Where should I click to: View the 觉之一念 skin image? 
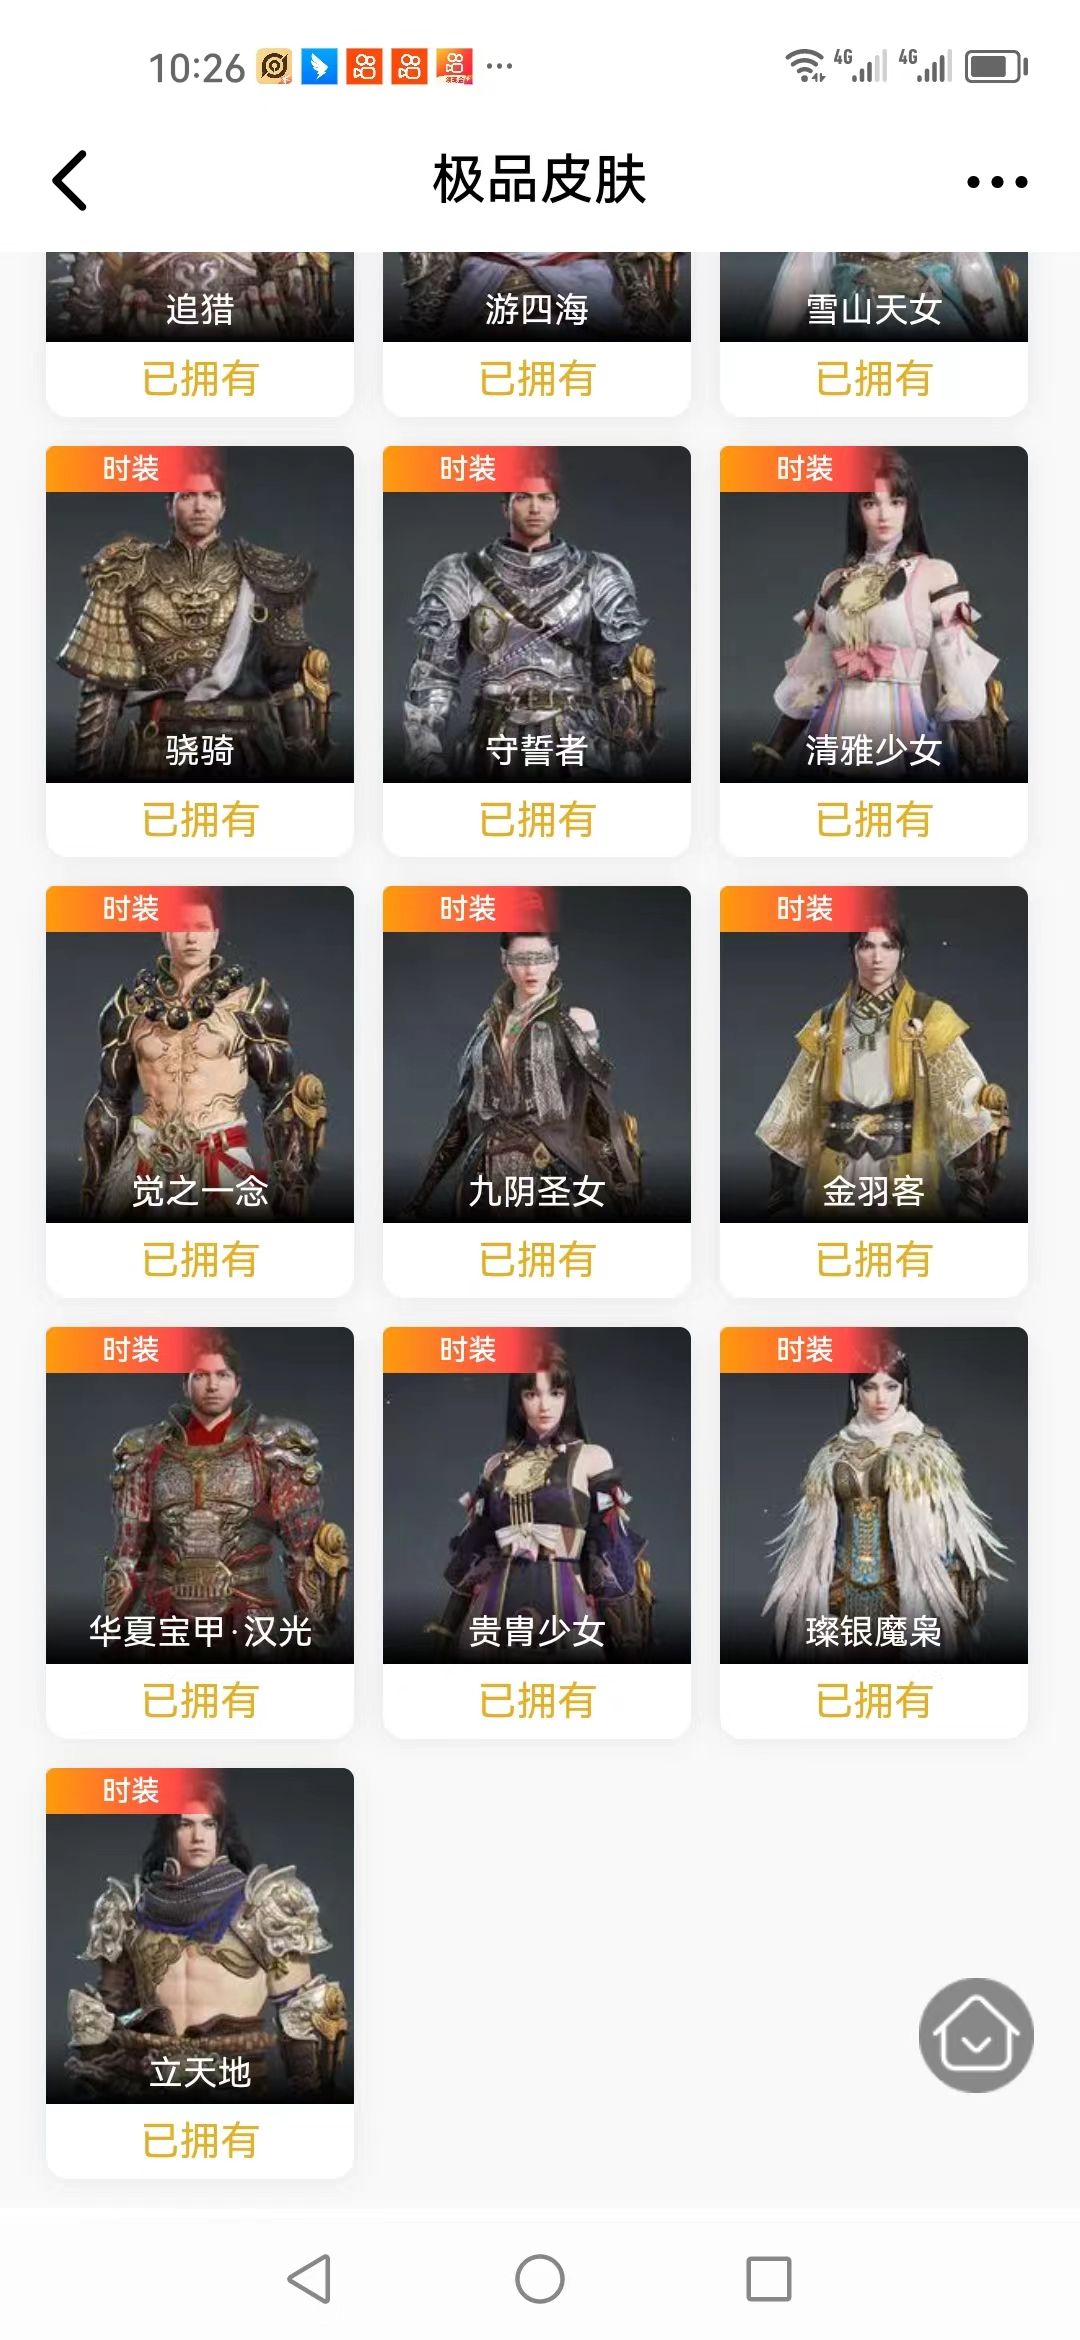[200, 1054]
